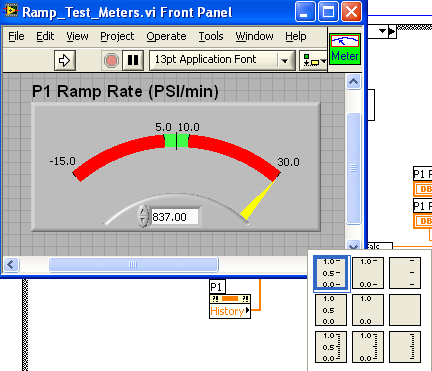Open the File menu

click(x=16, y=36)
